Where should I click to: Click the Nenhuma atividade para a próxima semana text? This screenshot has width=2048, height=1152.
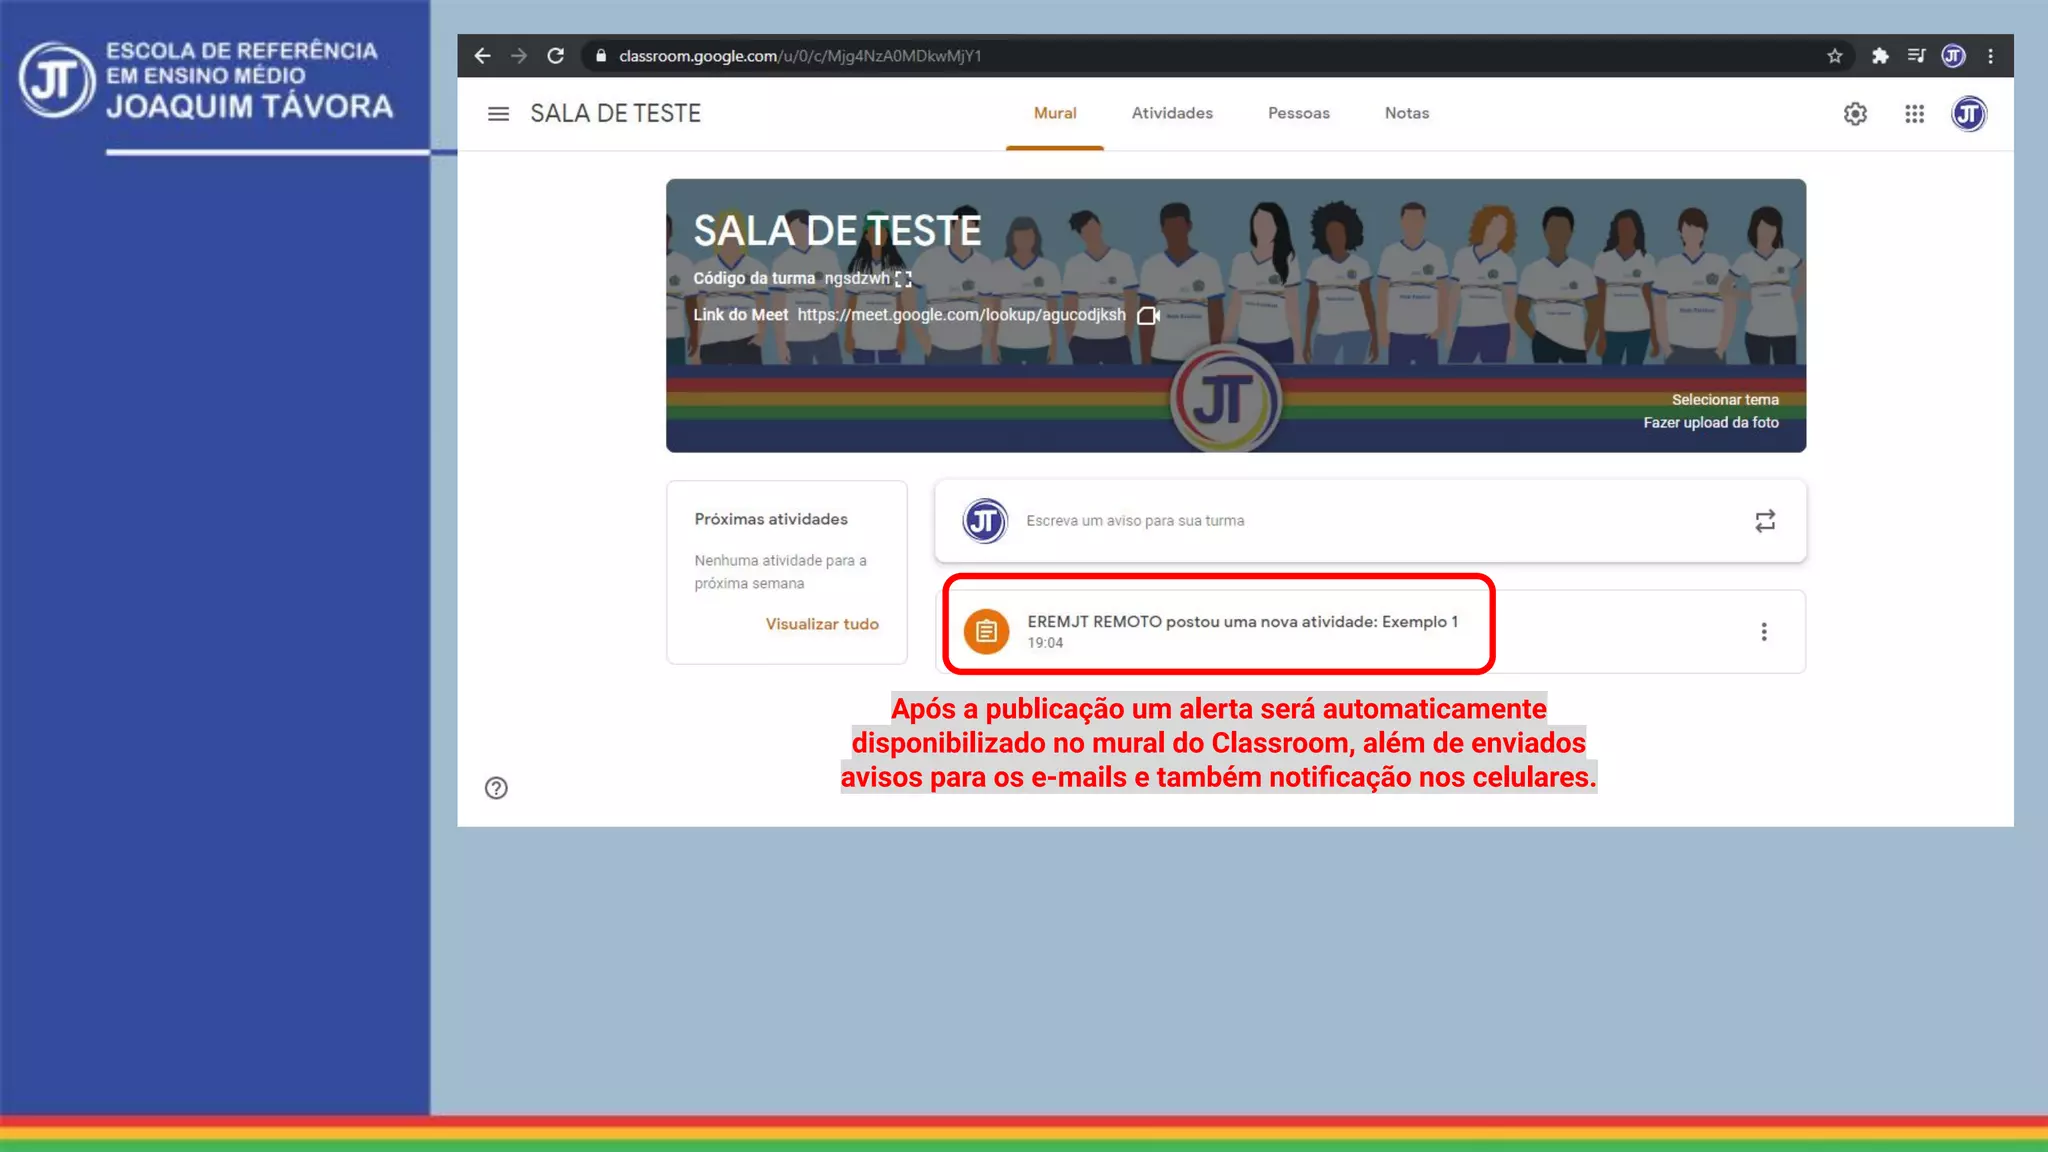coord(780,572)
